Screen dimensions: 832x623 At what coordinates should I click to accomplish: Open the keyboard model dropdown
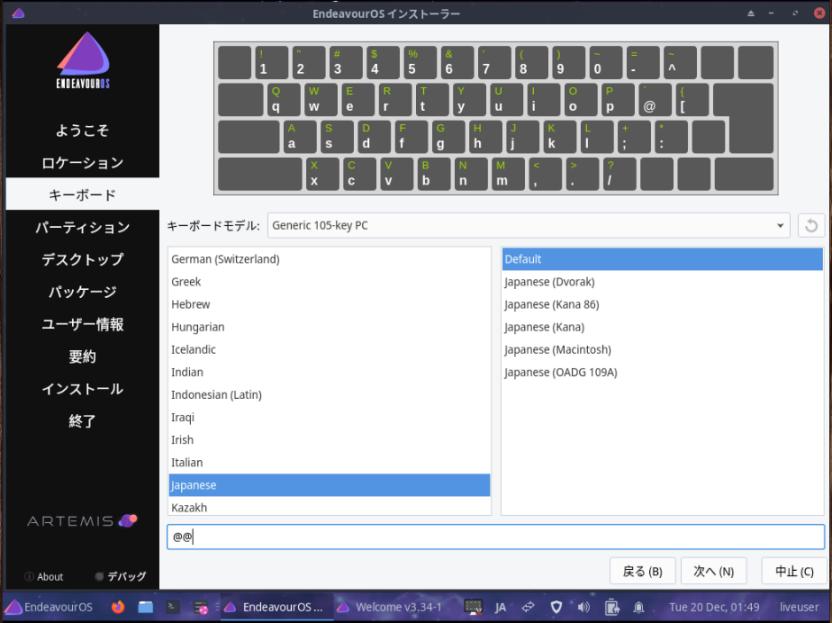[528, 226]
